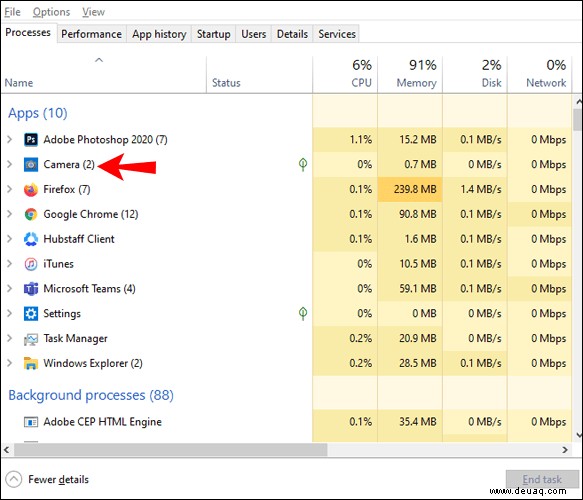Viewport: 583px width, 500px height.
Task: Sort processes by the Name column header
Action: (103, 75)
